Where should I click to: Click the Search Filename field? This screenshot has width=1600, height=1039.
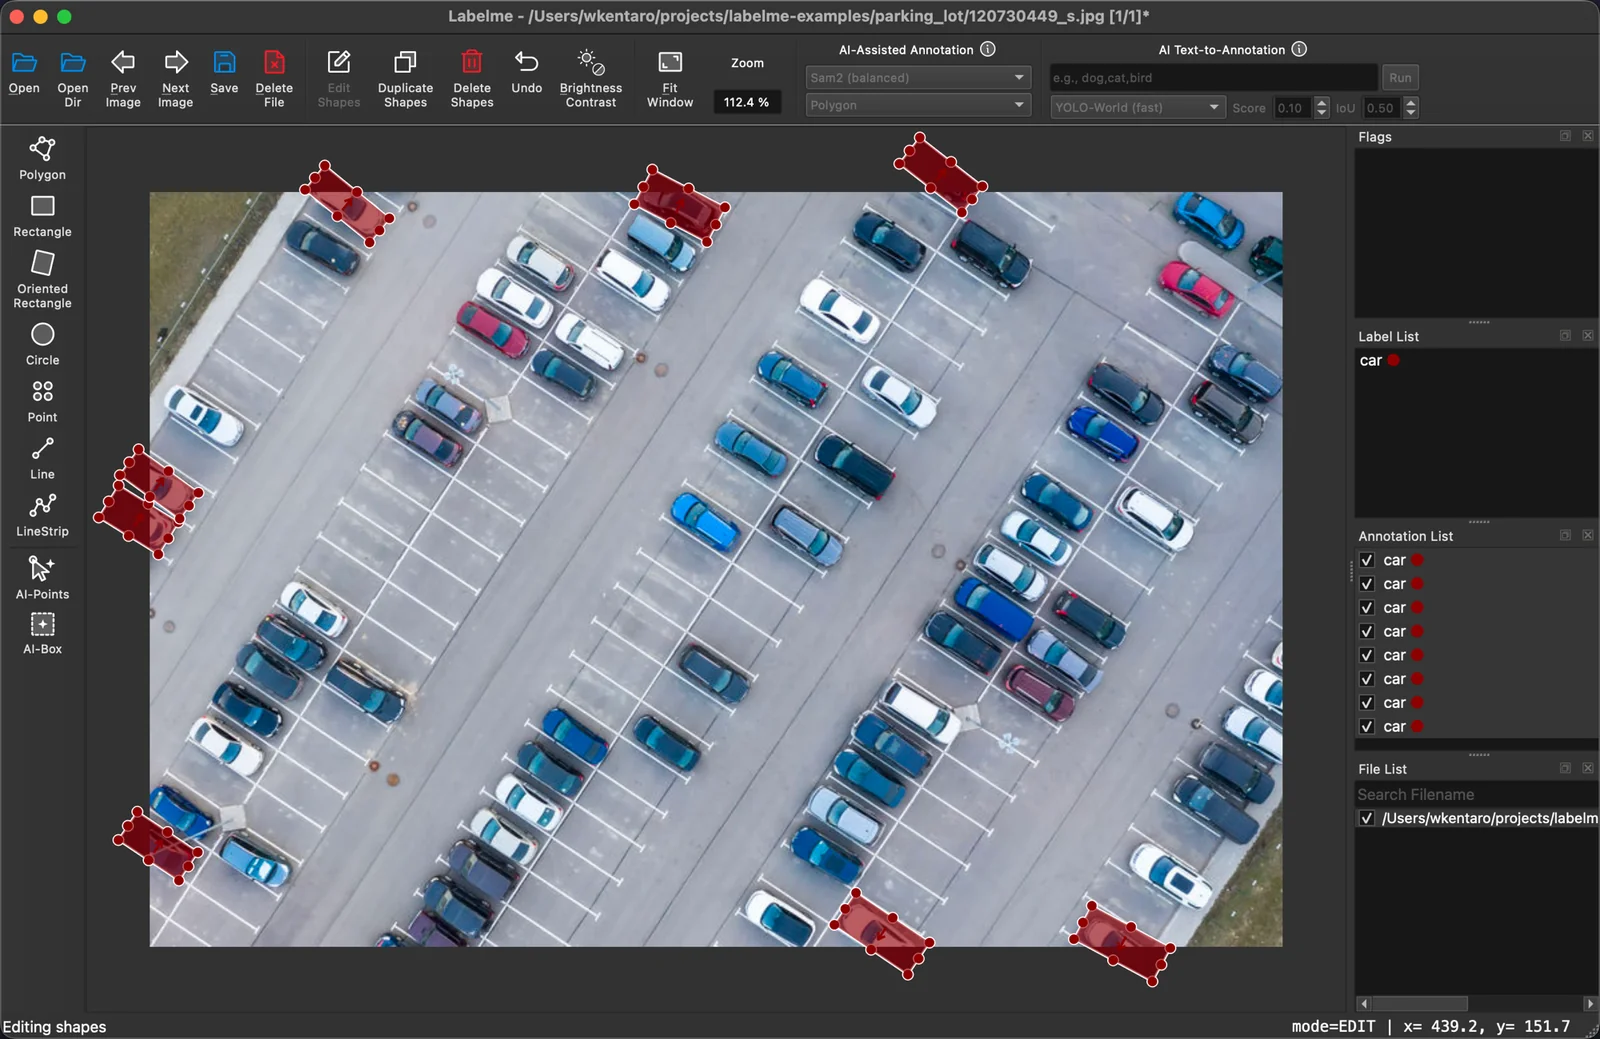pyautogui.click(x=1476, y=794)
